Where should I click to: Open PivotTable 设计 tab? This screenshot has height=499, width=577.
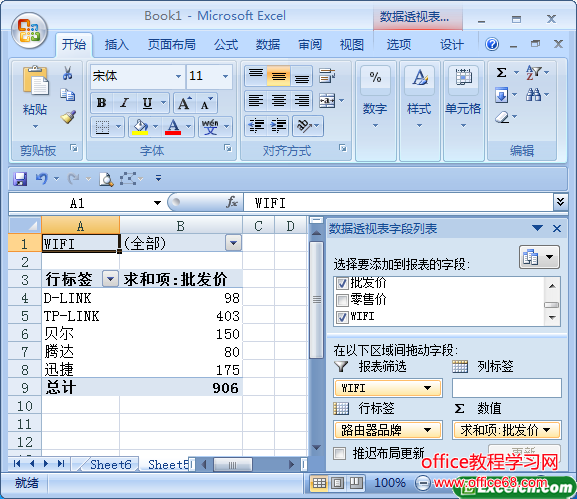click(452, 45)
